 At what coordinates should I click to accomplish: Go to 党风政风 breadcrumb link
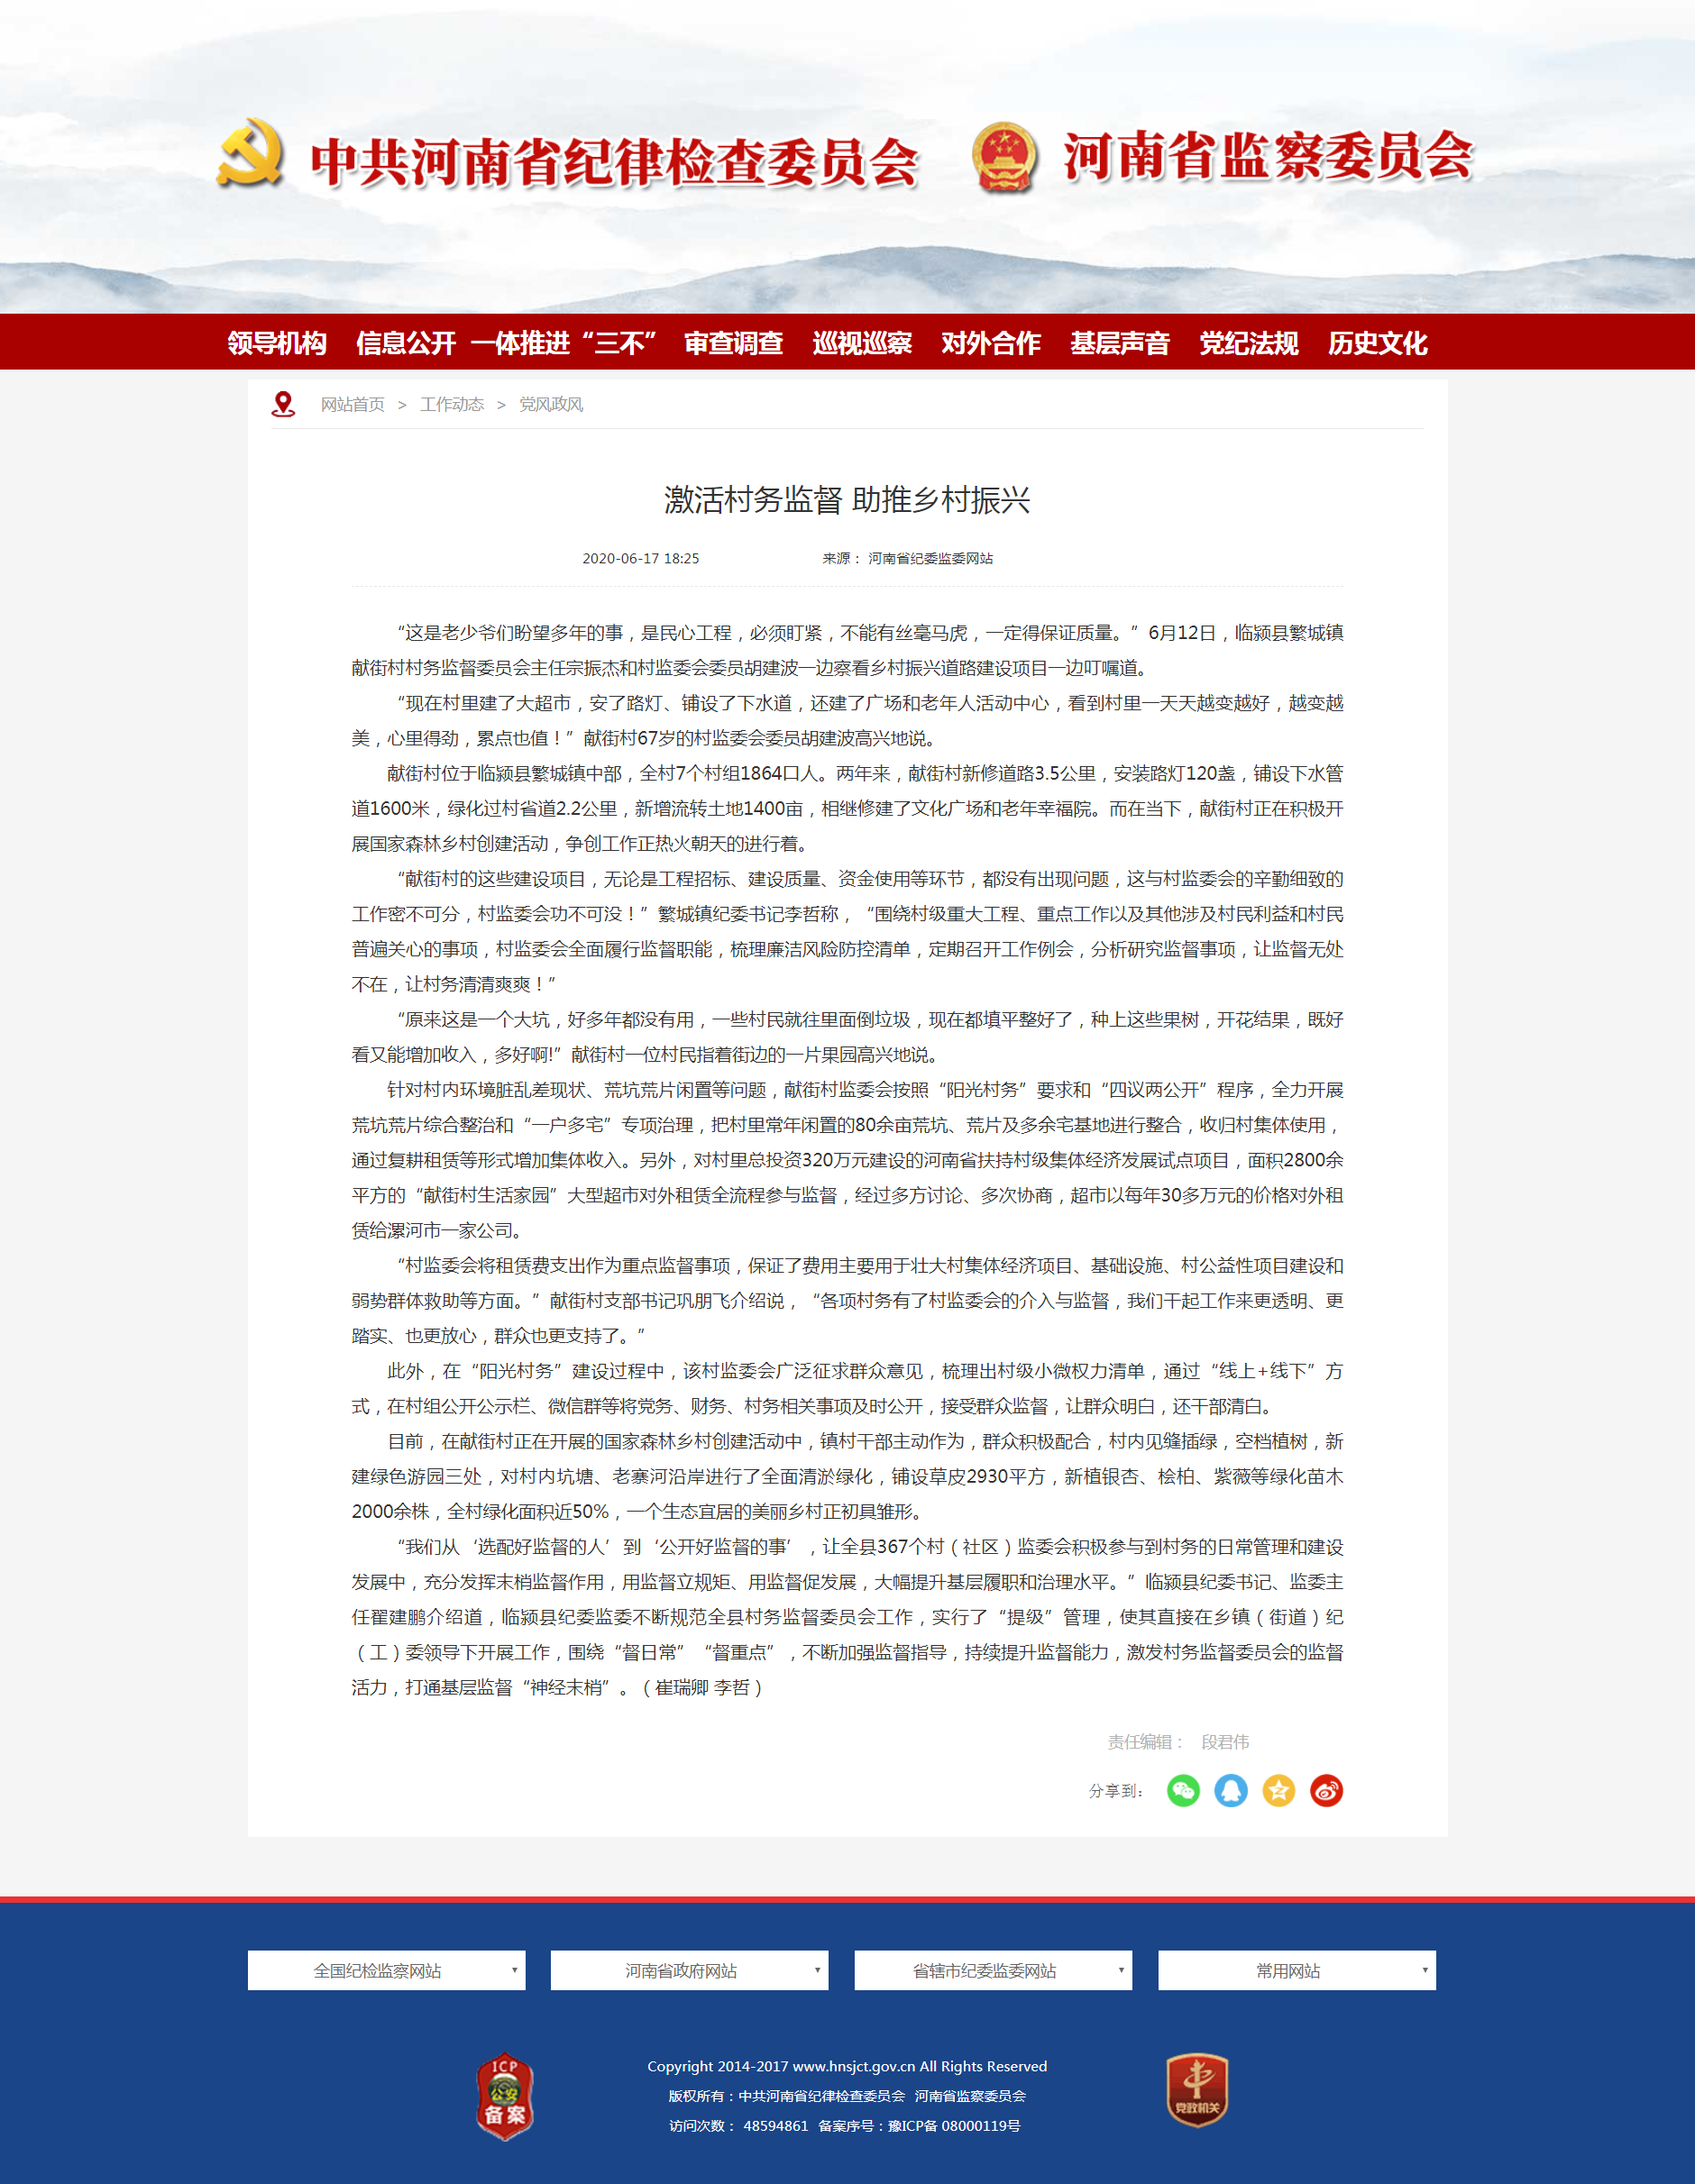click(551, 404)
